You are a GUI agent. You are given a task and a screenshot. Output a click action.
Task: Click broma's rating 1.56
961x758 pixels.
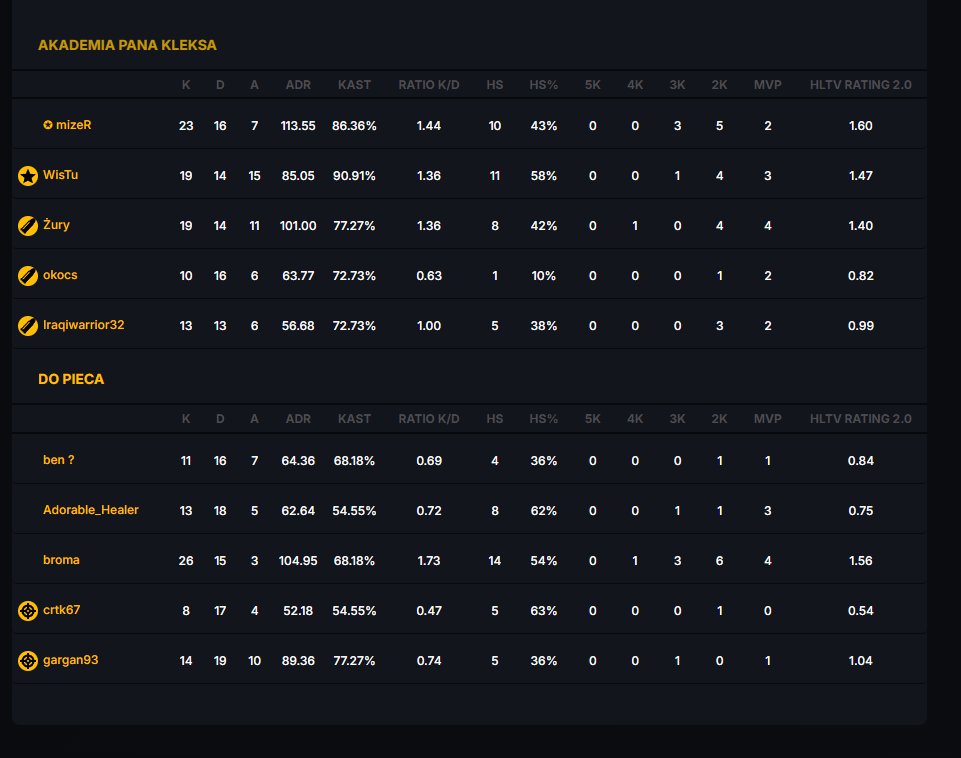tap(860, 561)
